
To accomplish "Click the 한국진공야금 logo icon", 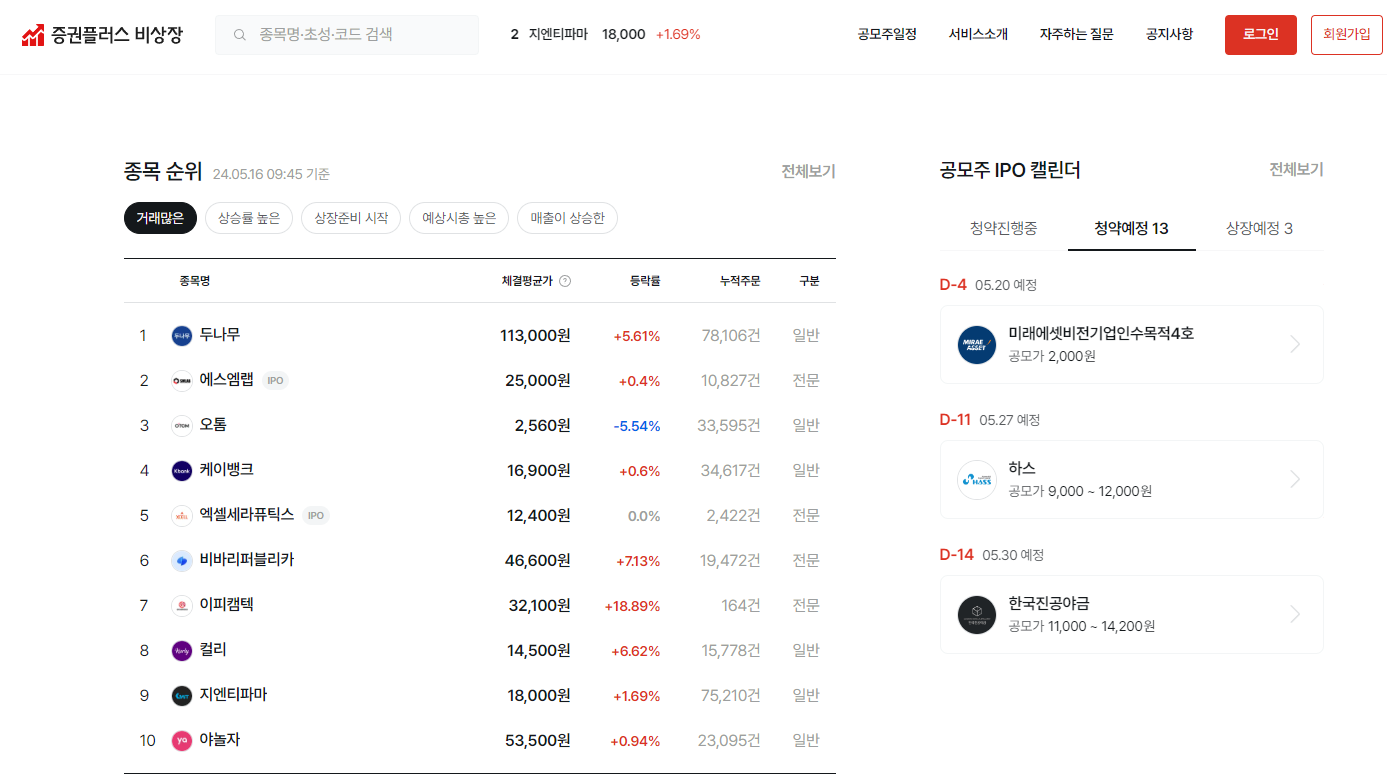I will click(x=976, y=614).
